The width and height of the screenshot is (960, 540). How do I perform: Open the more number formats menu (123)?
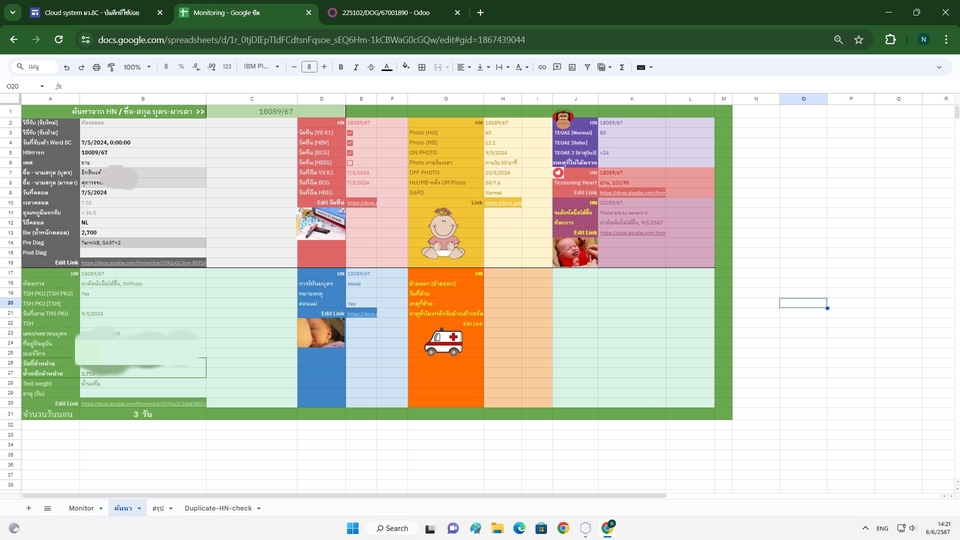227,67
